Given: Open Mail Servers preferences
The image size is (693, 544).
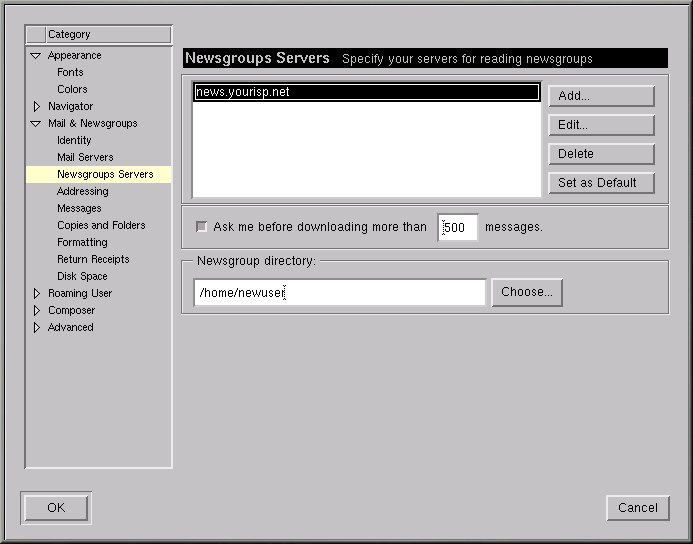Looking at the screenshot, I should [85, 158].
